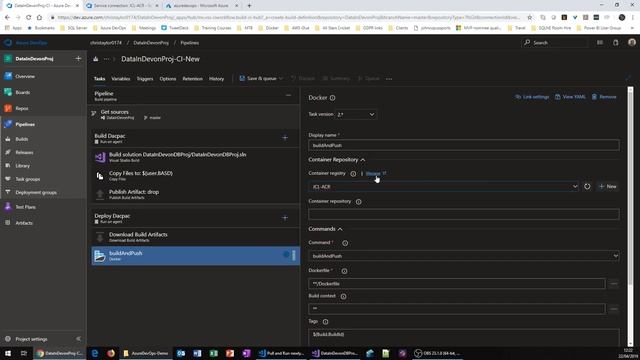Collapse the Pipeline section with minus
The width and height of the screenshot is (640, 360).
(289, 96)
